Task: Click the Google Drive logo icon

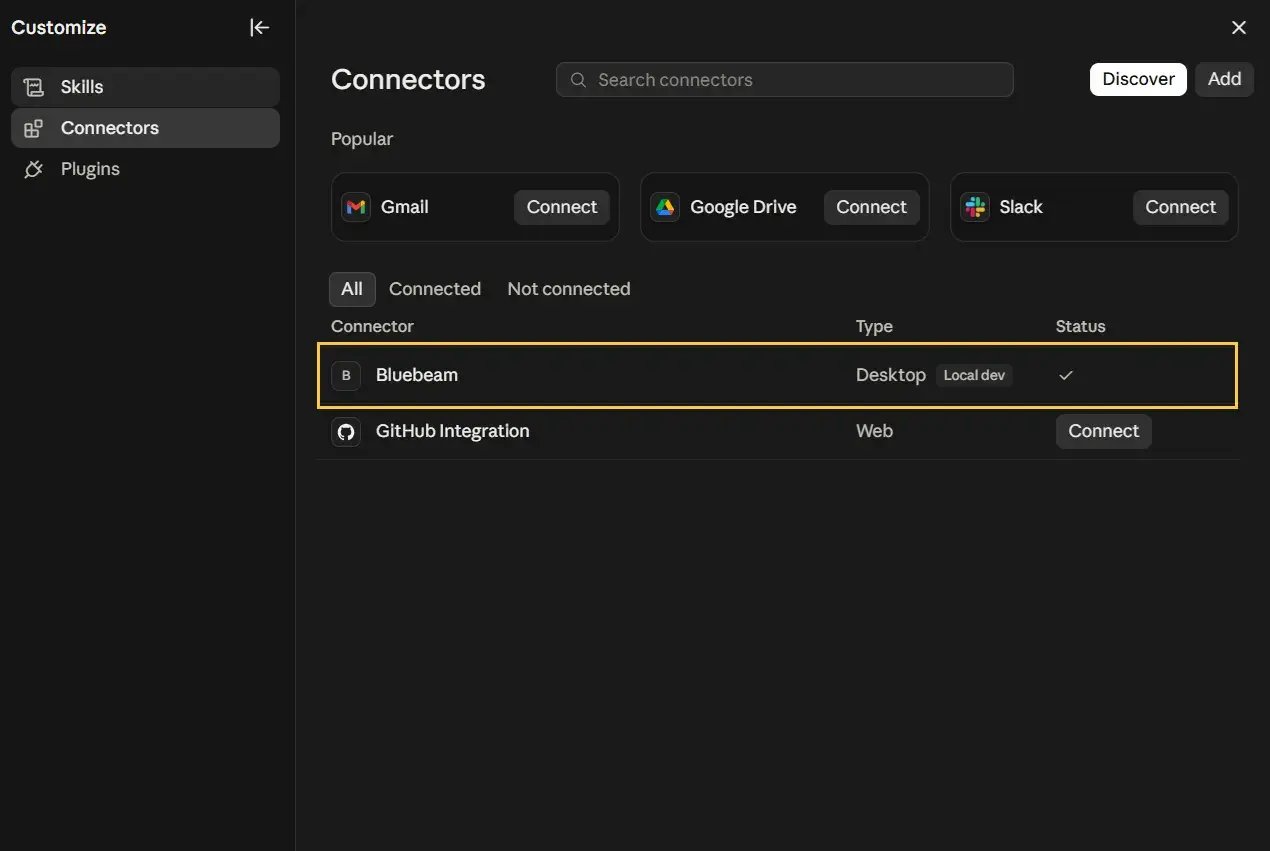Action: [665, 207]
